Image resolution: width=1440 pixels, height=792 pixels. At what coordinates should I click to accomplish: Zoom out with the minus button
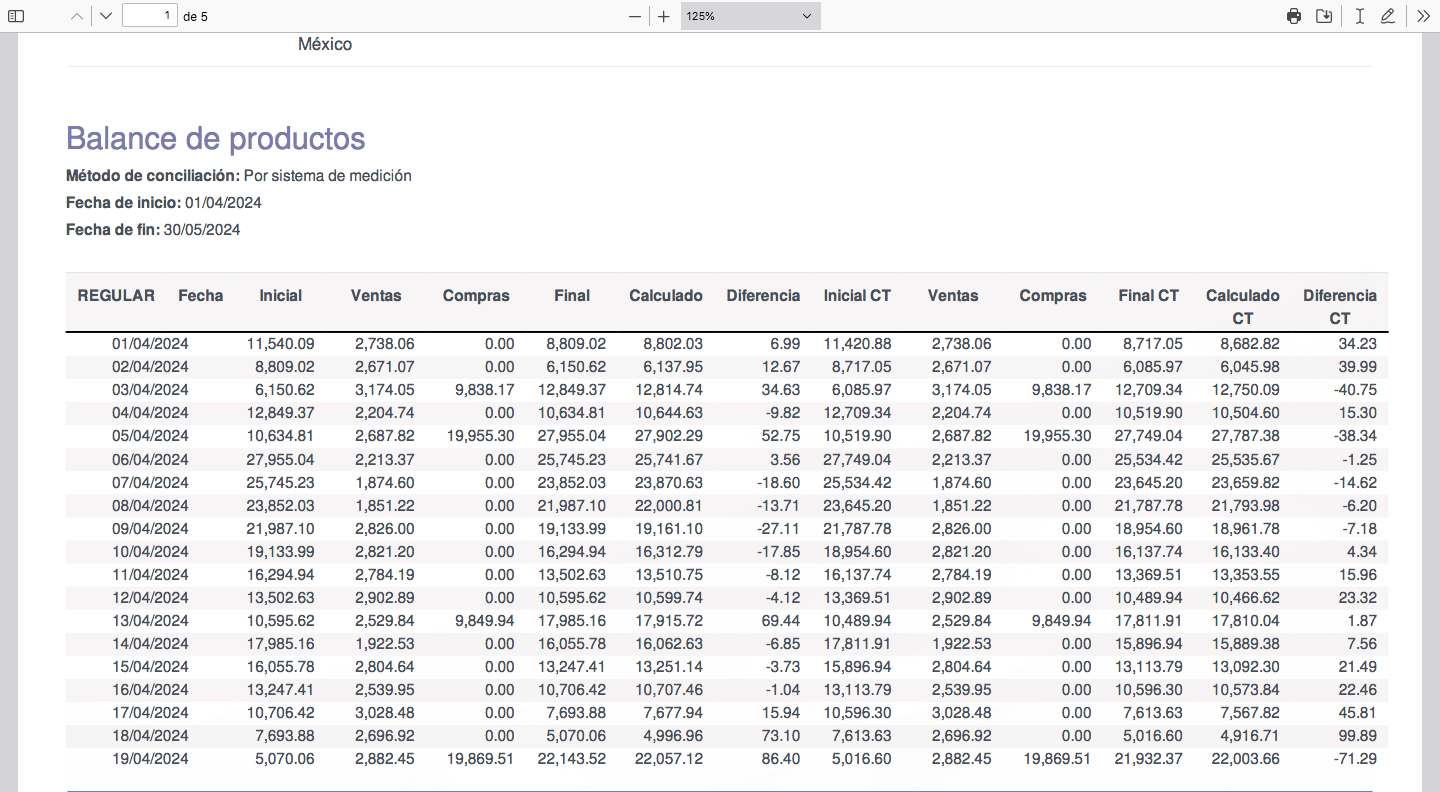pyautogui.click(x=634, y=16)
